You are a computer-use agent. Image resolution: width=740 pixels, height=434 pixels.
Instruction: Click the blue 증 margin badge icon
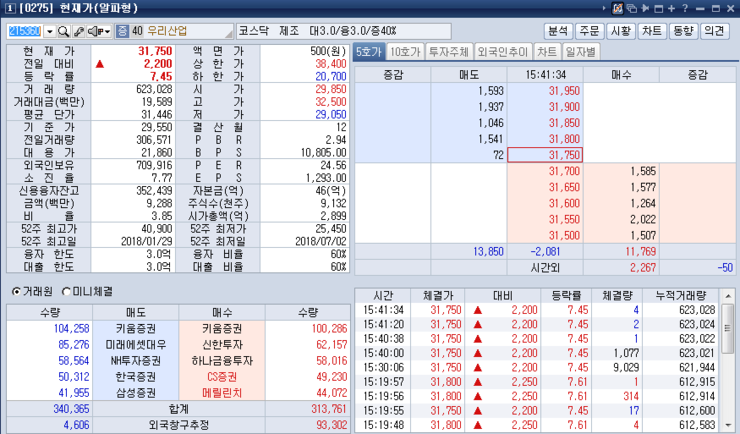point(122,32)
